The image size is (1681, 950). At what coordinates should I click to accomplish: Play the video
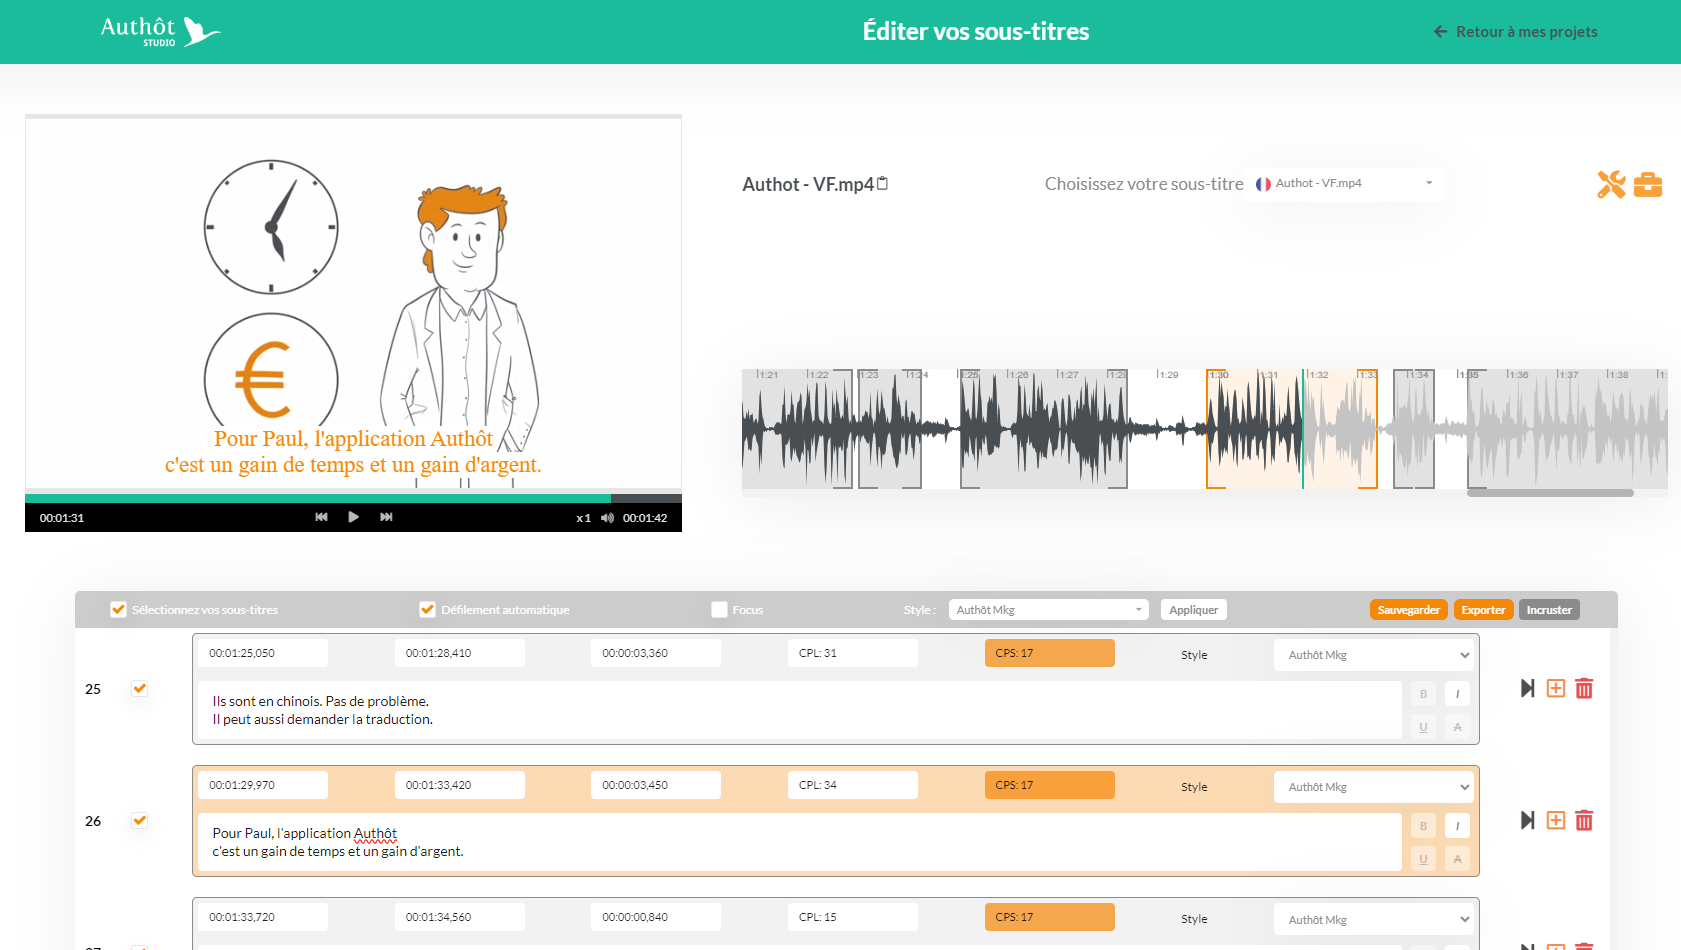click(x=353, y=517)
